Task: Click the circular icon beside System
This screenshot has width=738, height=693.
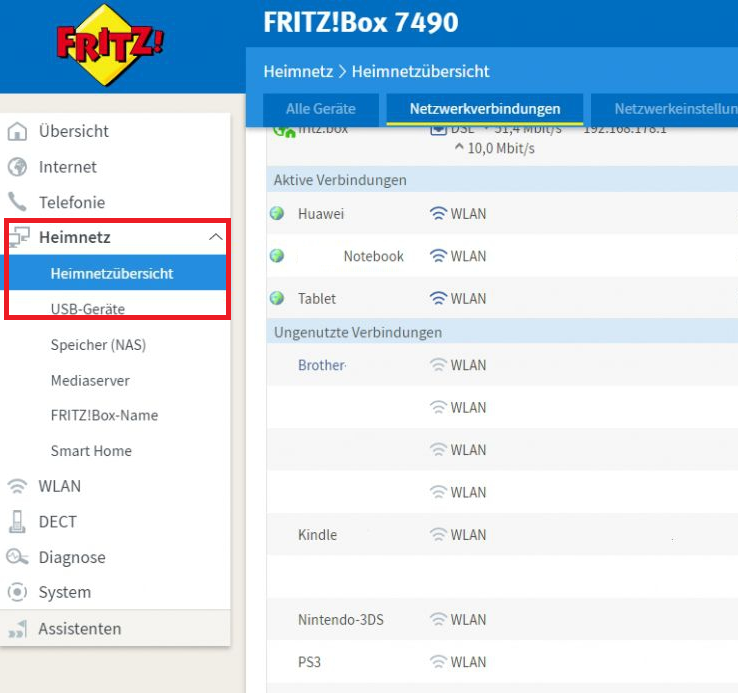Action: click(17, 592)
